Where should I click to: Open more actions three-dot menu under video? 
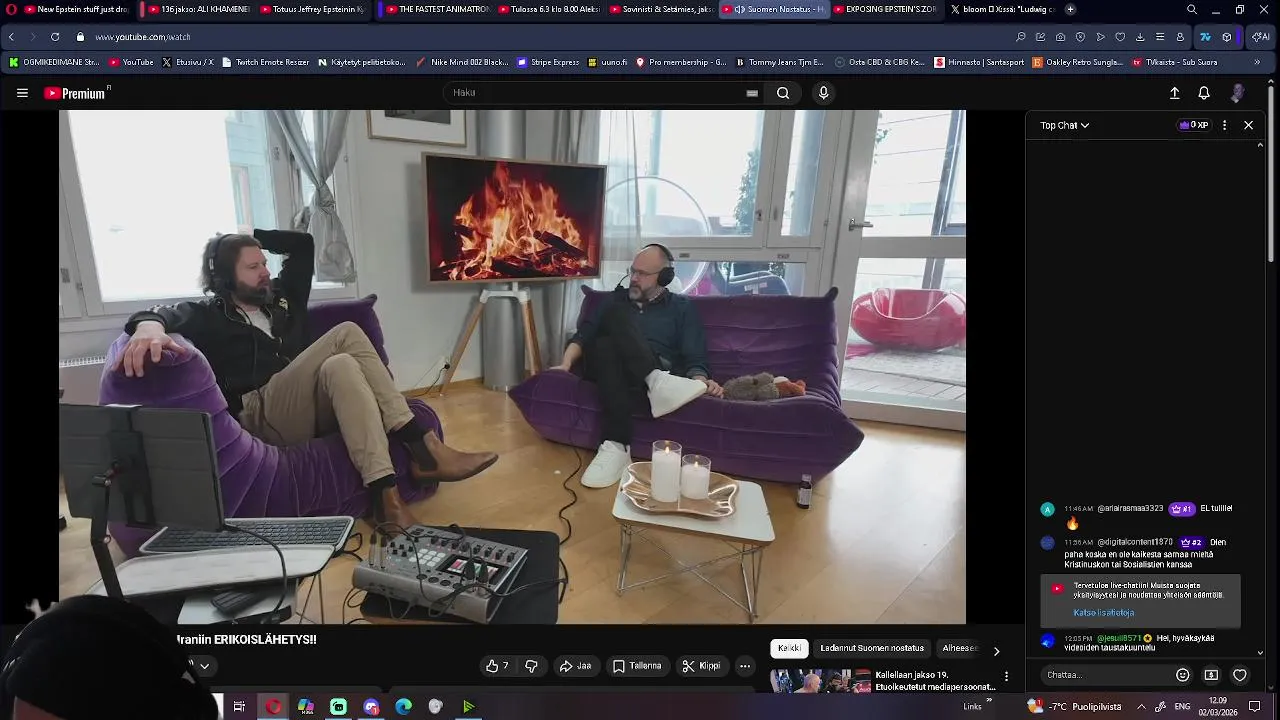coord(745,666)
